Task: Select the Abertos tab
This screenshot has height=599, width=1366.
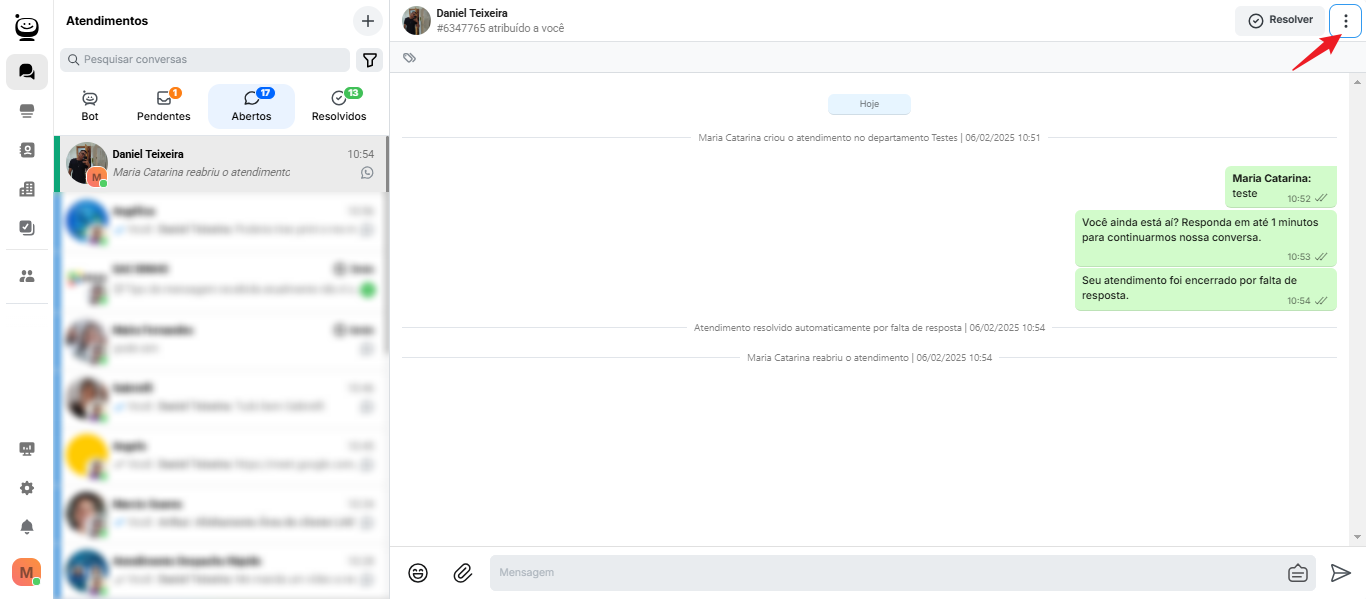Action: tap(251, 106)
